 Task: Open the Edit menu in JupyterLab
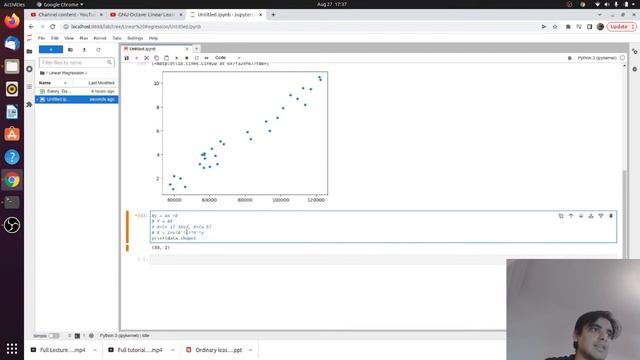[54, 38]
